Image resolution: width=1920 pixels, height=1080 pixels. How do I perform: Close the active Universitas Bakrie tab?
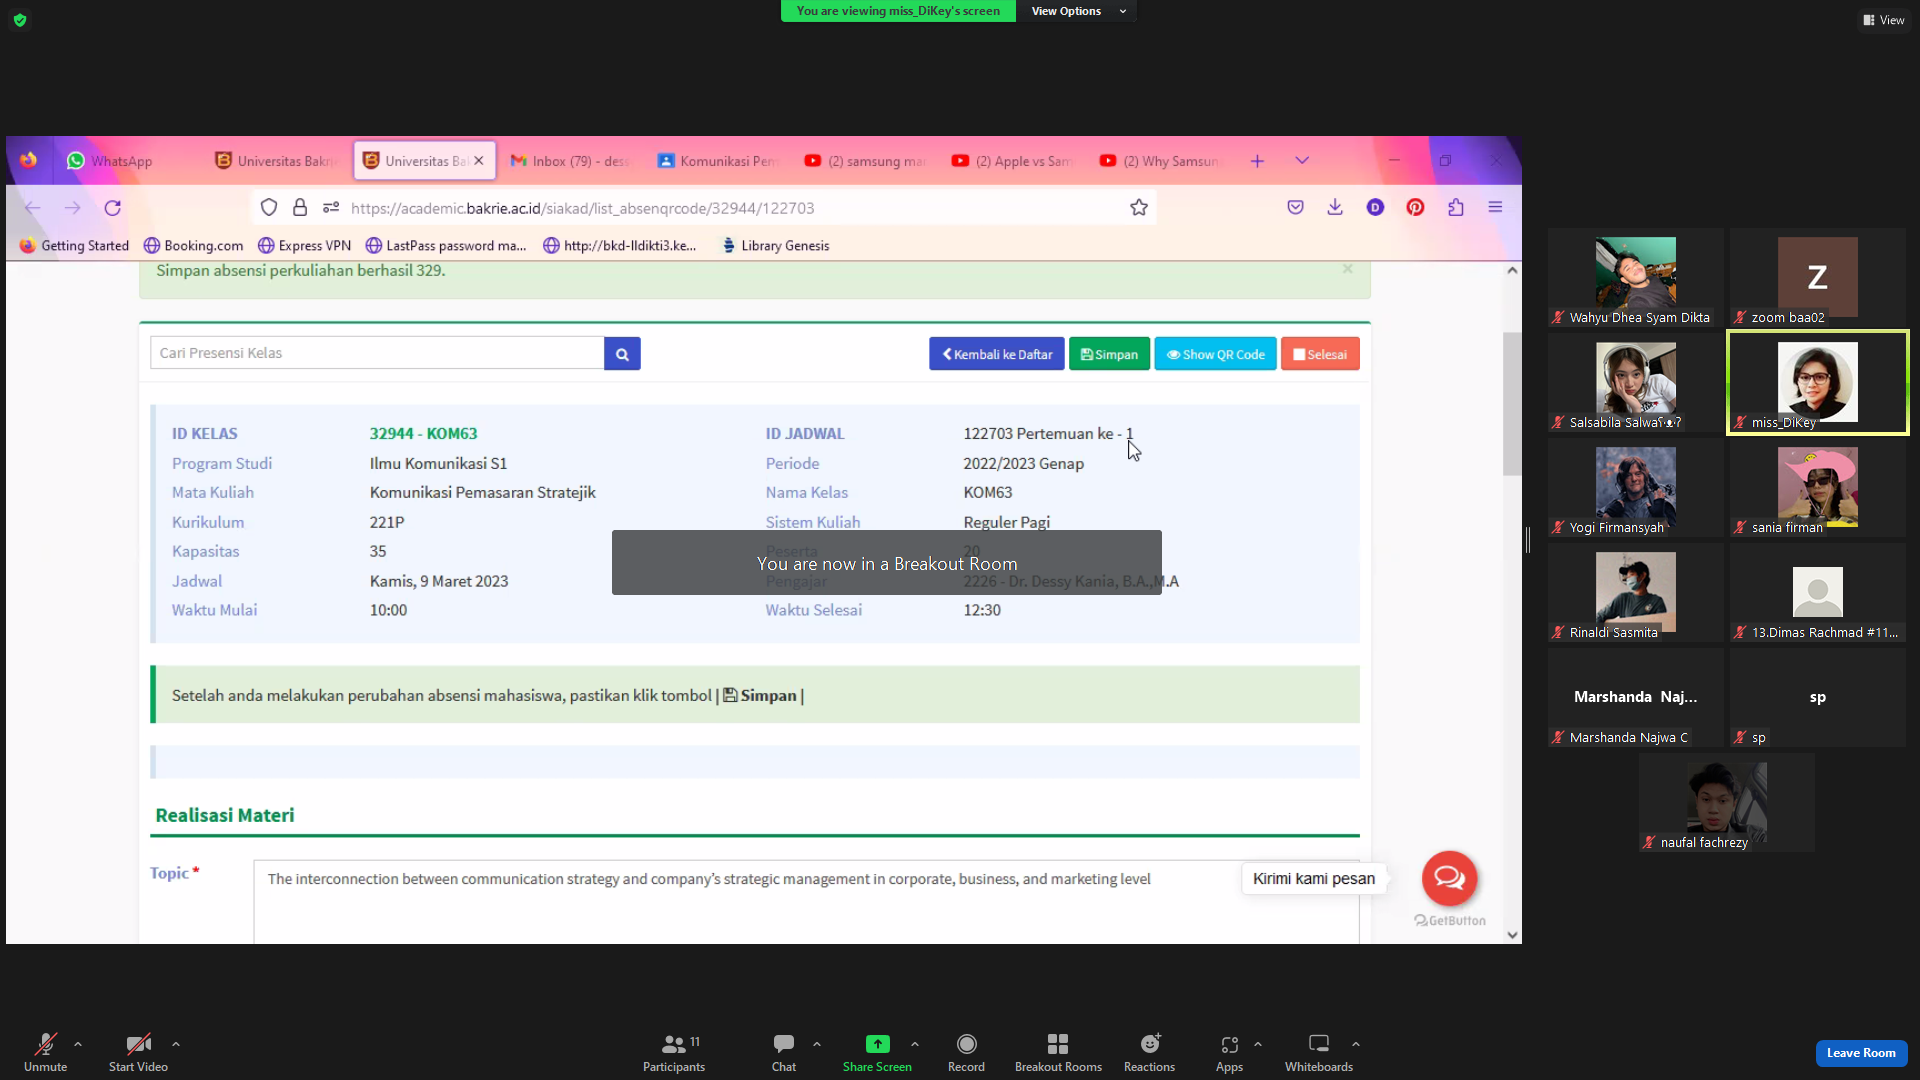point(479,161)
